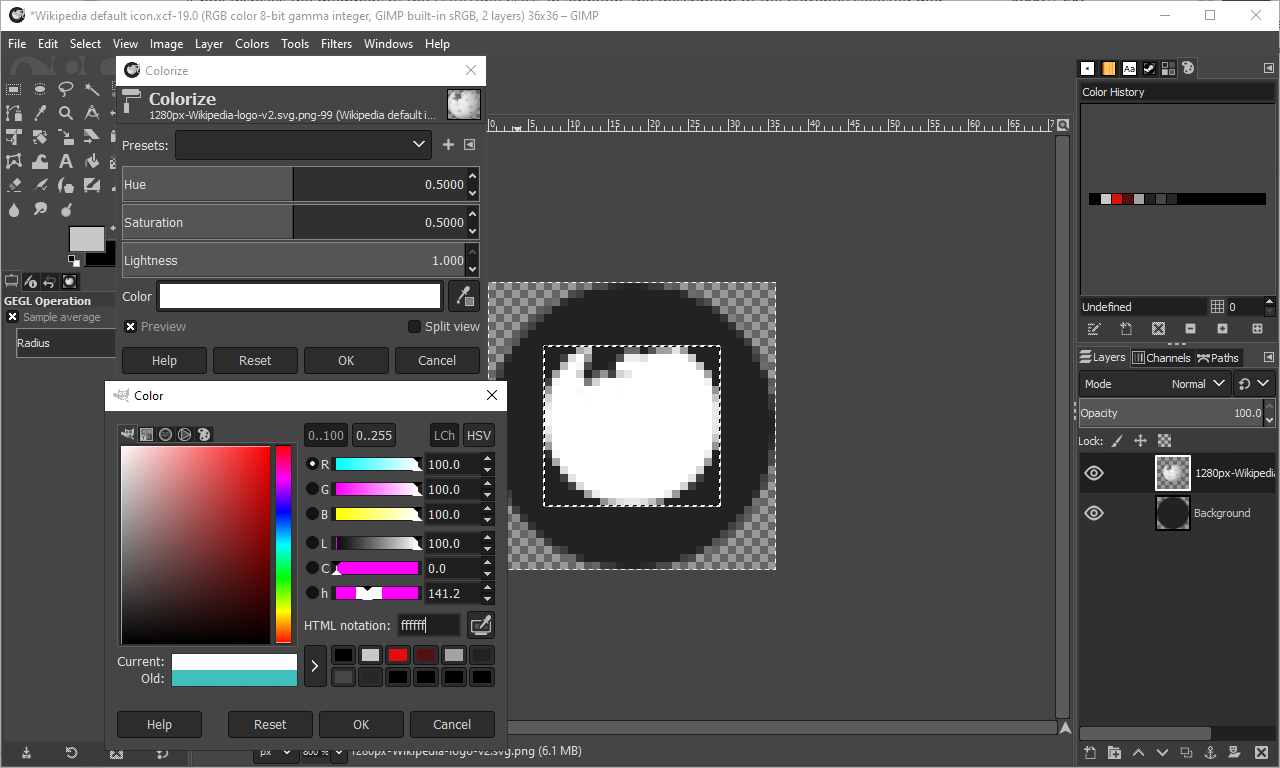Viewport: 1280px width, 768px height.
Task: Select the Bucket Fill tool
Action: 92,161
